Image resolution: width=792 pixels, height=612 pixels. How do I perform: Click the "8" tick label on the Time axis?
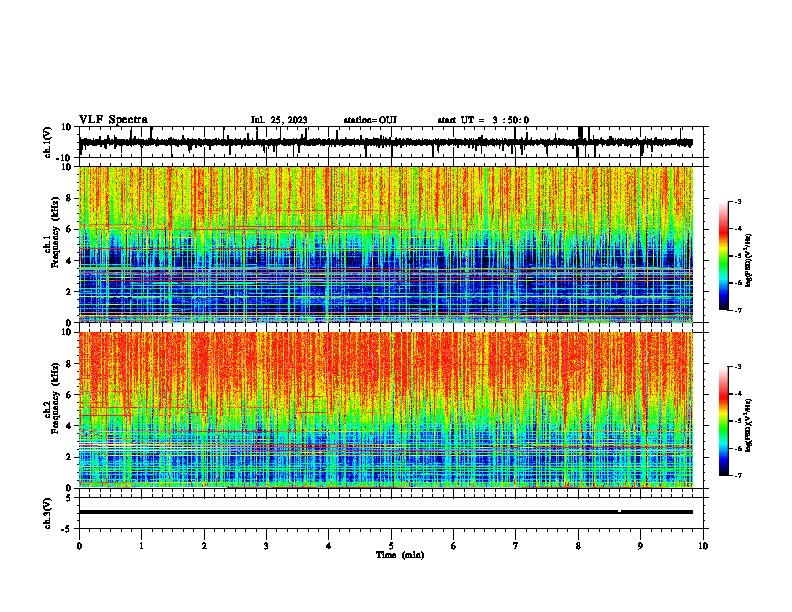point(578,546)
